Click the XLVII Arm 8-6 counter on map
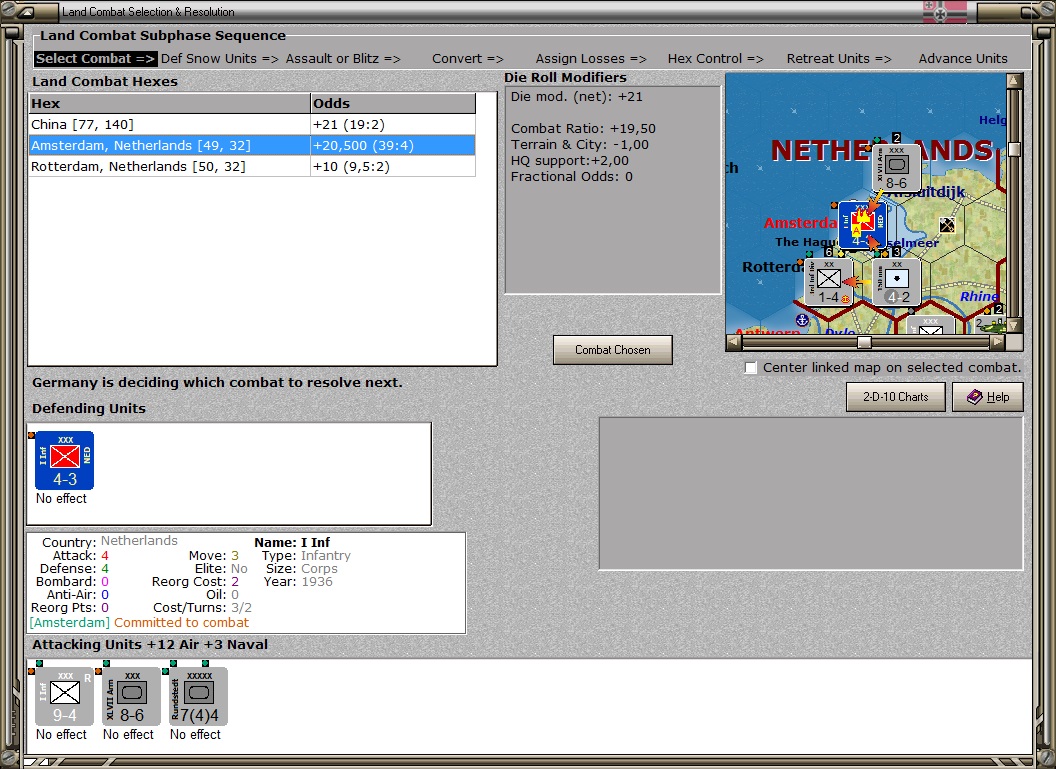 [x=896, y=168]
